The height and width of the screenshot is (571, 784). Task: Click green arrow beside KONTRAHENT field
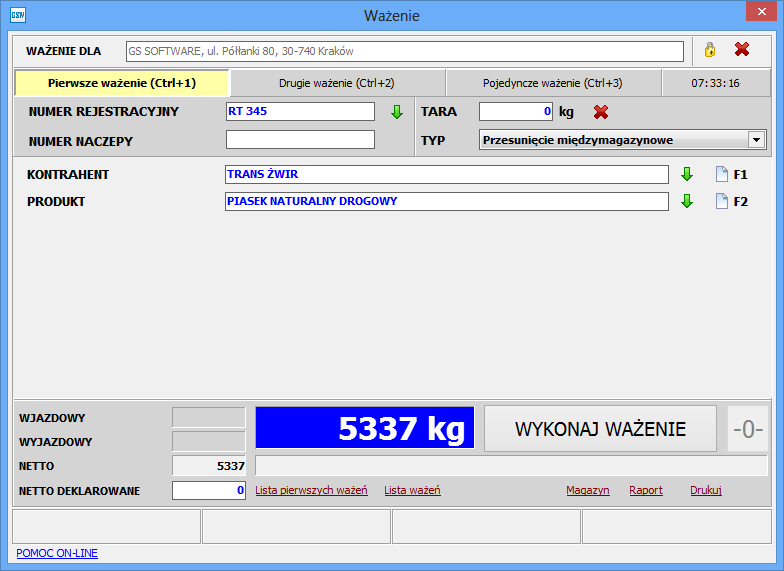687,174
